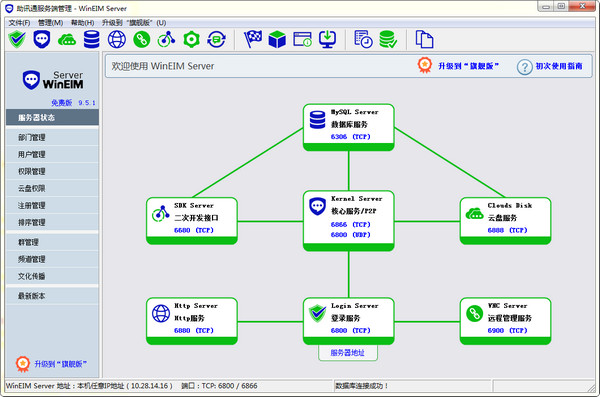
Task: Click the 服务器地址 button below Login Server
Action: tap(348, 353)
